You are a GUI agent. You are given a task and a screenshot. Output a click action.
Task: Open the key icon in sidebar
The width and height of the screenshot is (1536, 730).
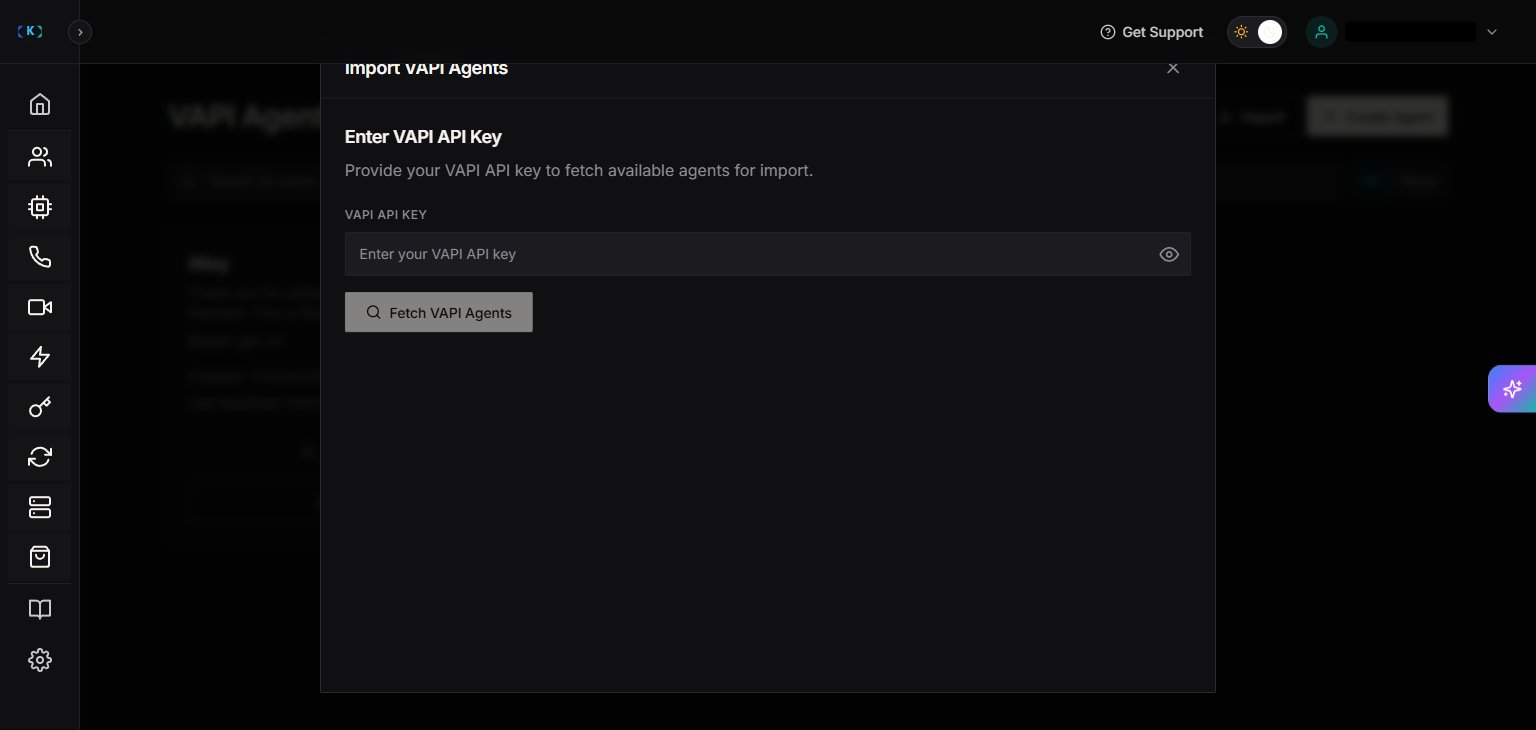[x=39, y=407]
